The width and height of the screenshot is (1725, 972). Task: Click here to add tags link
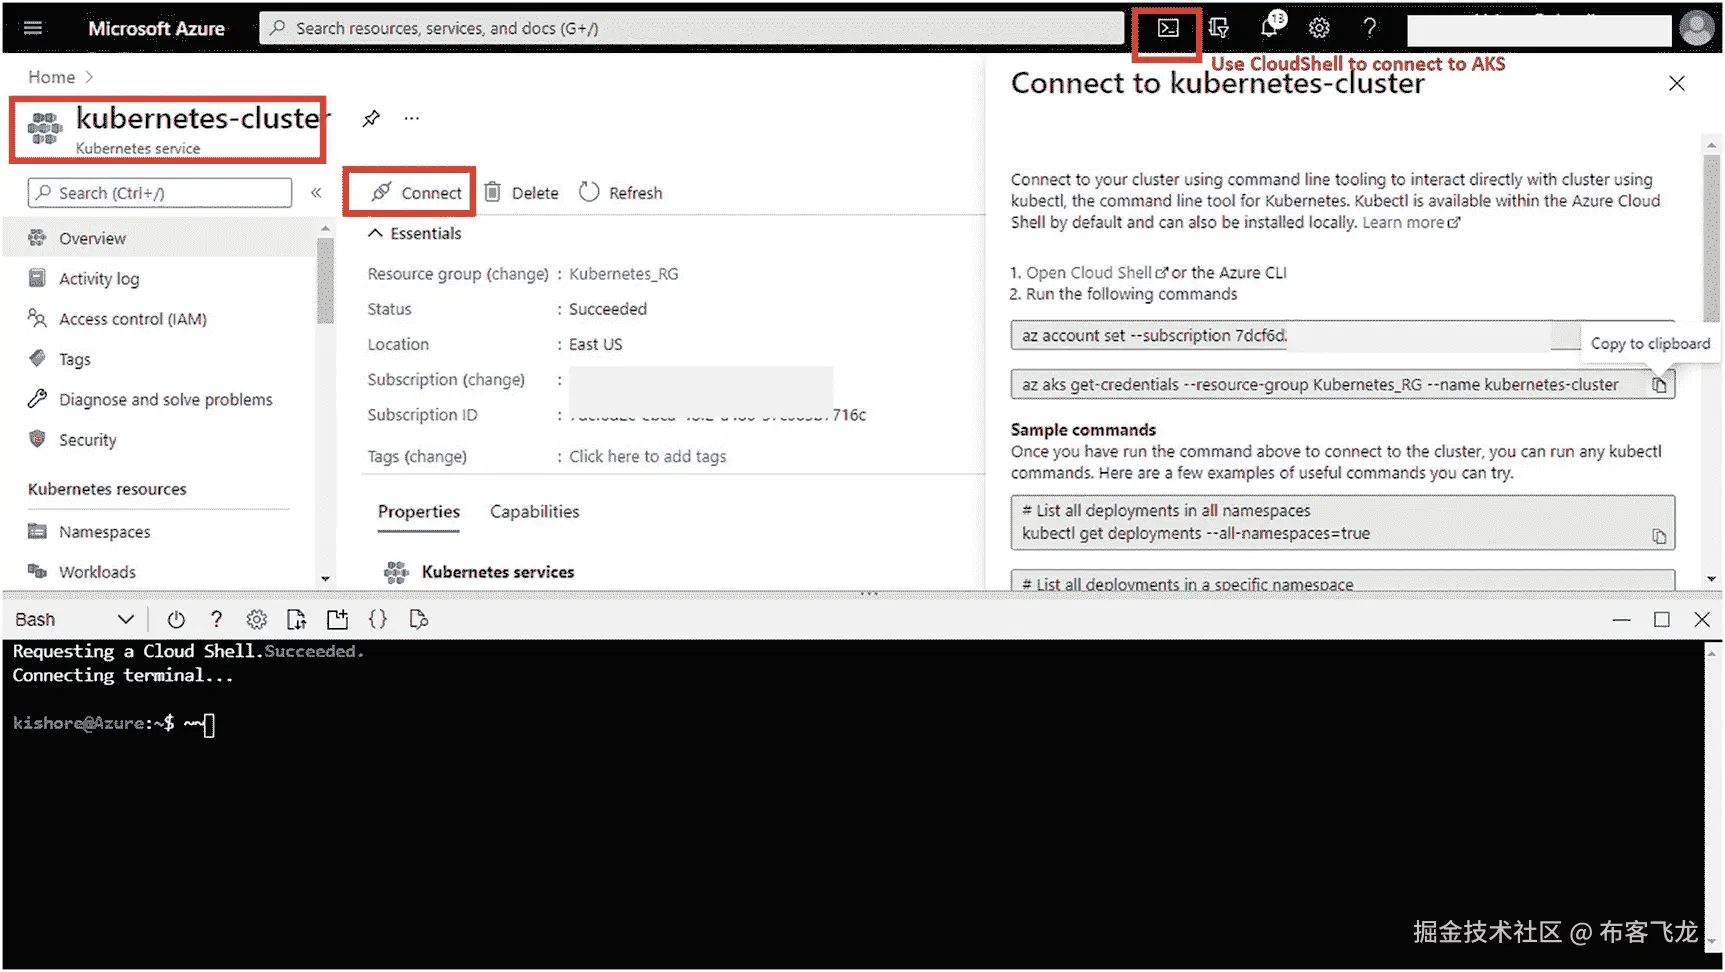coord(647,457)
